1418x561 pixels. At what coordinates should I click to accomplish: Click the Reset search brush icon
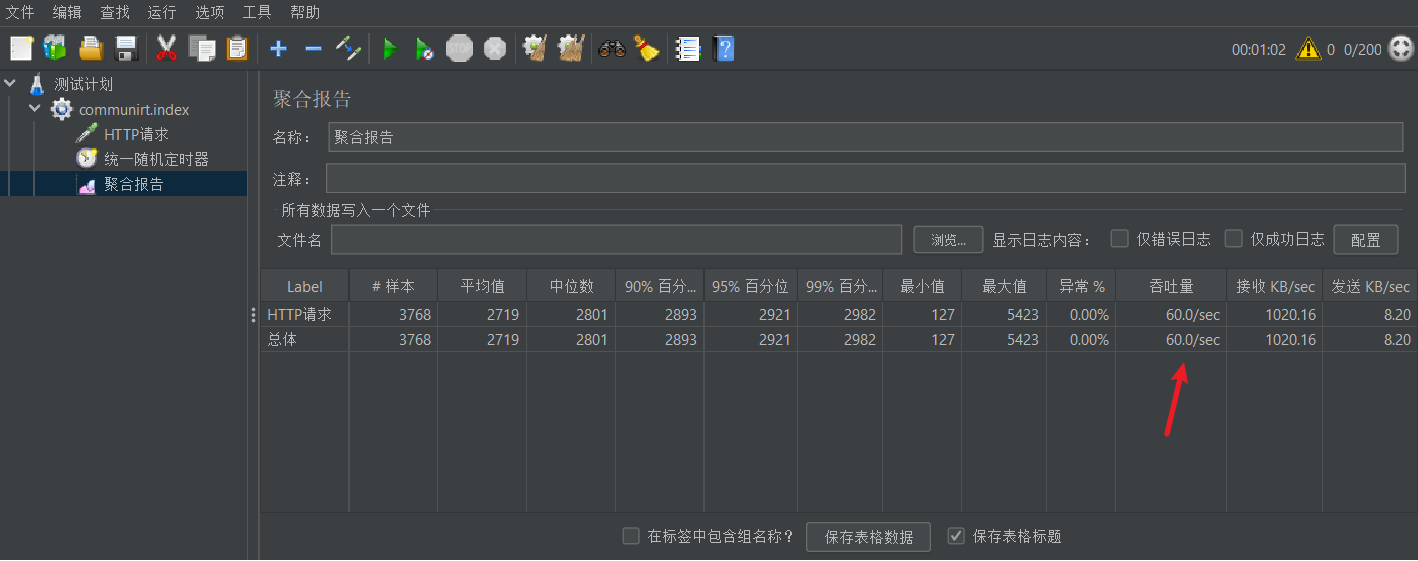pyautogui.click(x=647, y=48)
